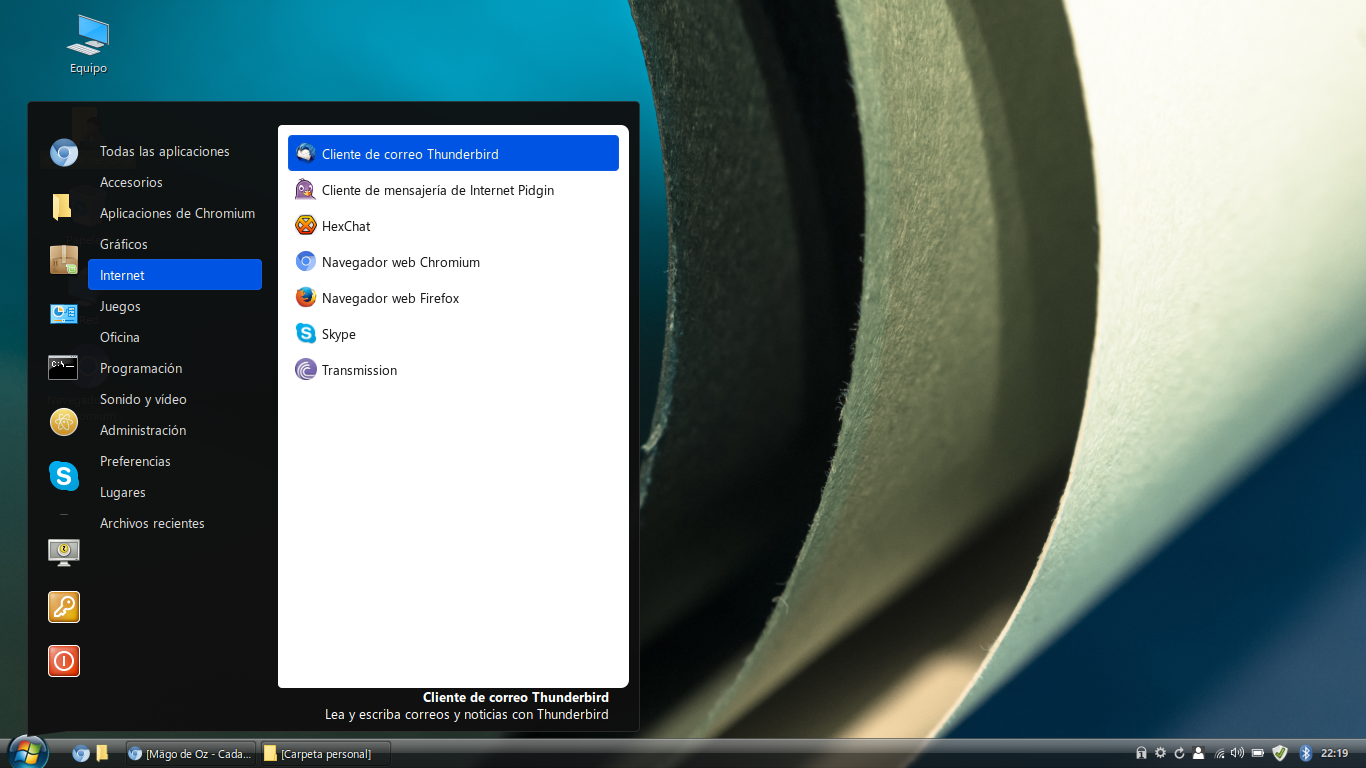Screen dimensions: 1366x768
Task: Open the file manager folder favorite
Action: 64,207
